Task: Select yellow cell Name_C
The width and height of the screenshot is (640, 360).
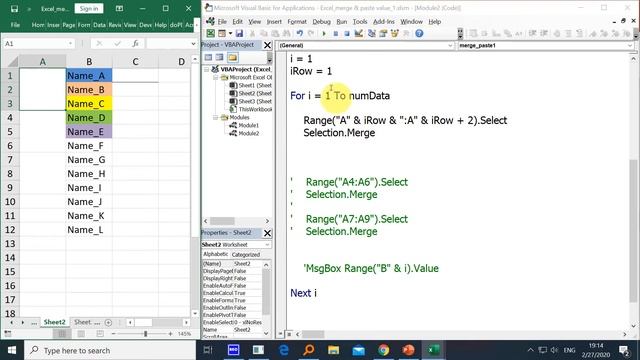Action: point(89,104)
